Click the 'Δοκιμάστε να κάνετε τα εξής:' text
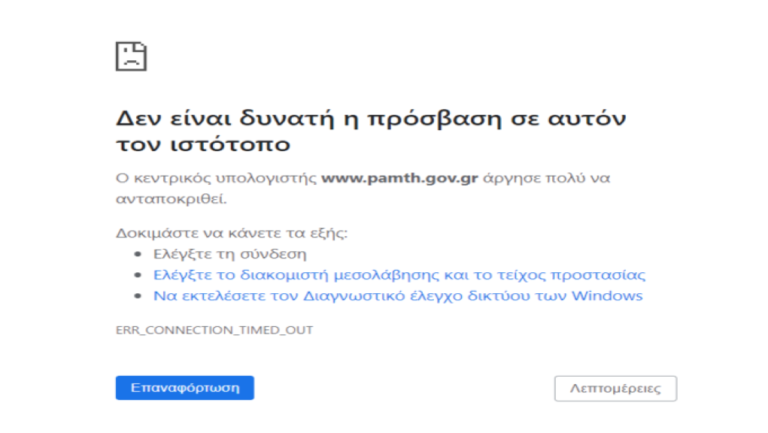 (x=231, y=233)
